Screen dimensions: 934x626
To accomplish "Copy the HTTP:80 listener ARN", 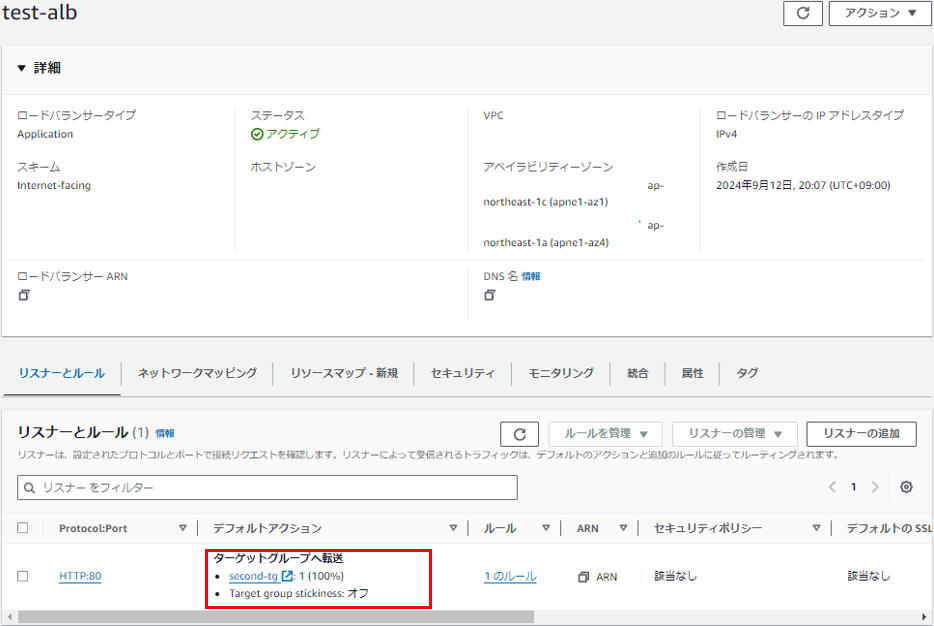I will pyautogui.click(x=583, y=577).
